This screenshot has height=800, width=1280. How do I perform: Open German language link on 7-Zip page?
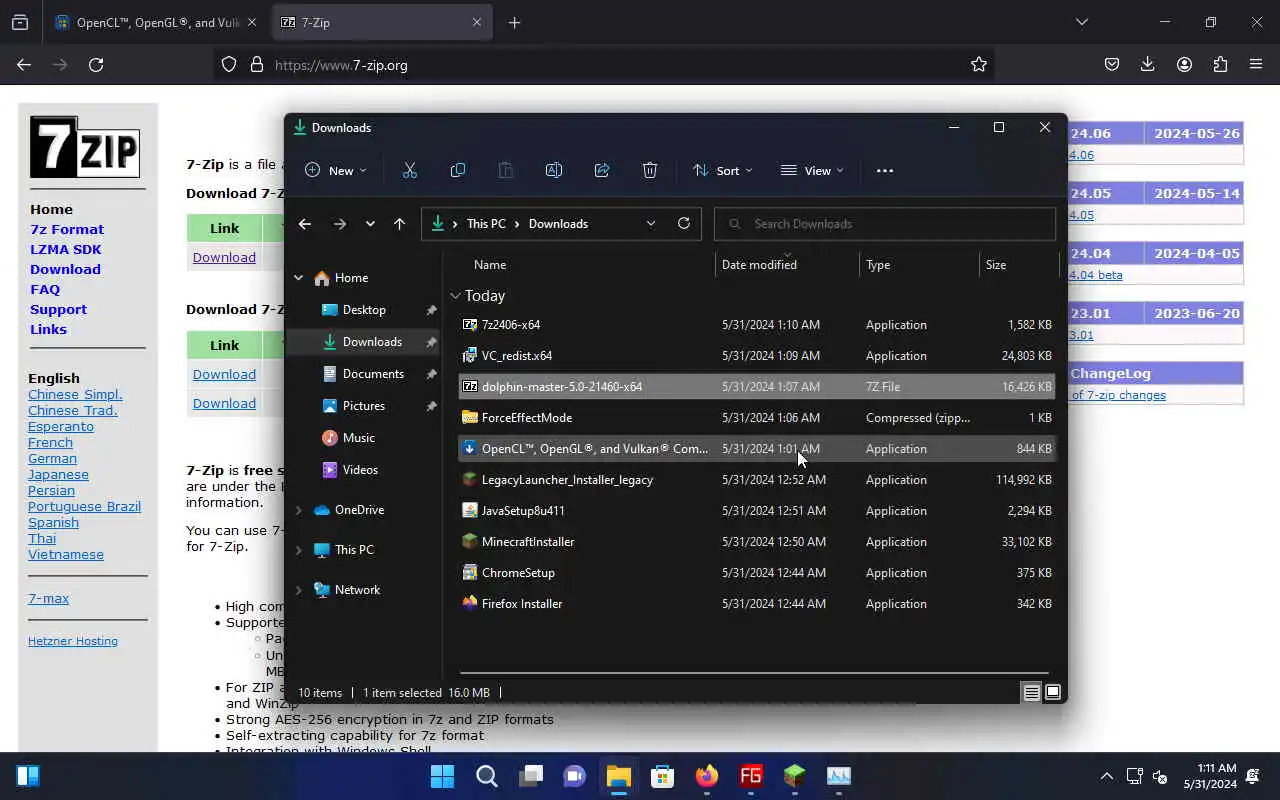click(52, 458)
